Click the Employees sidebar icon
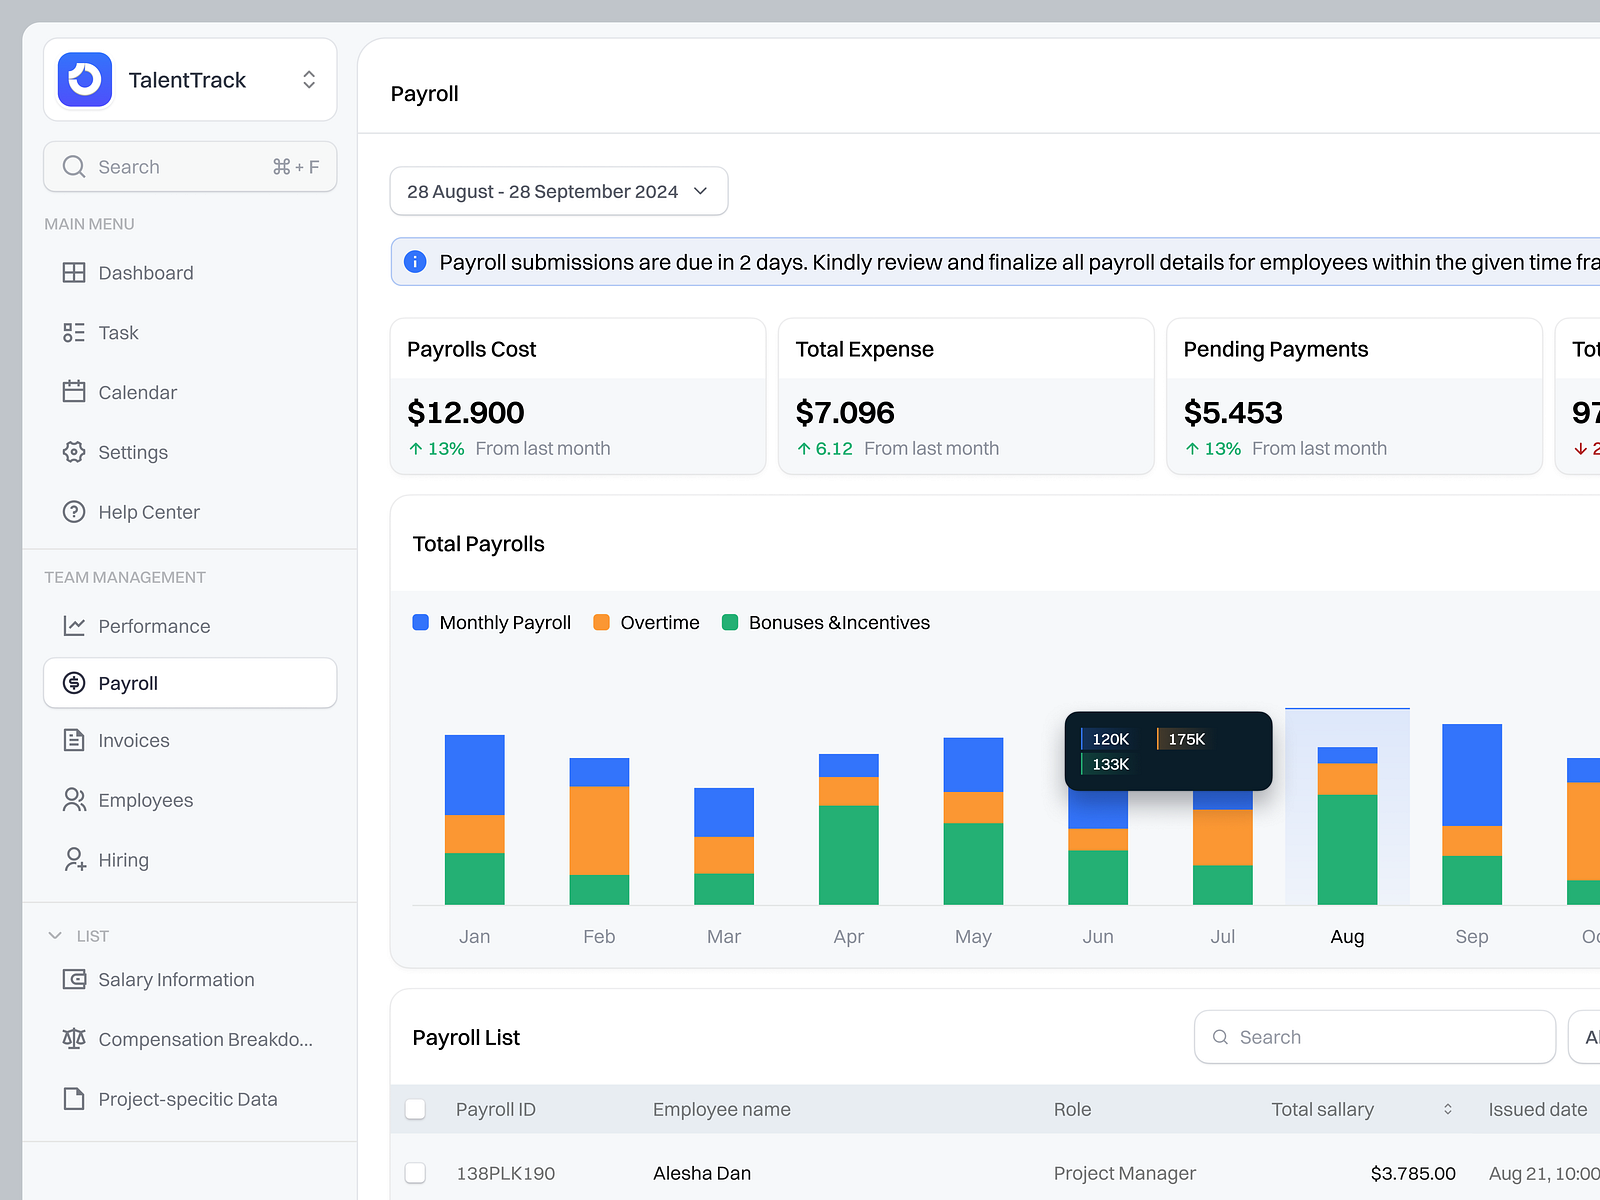This screenshot has width=1600, height=1200. click(x=74, y=799)
